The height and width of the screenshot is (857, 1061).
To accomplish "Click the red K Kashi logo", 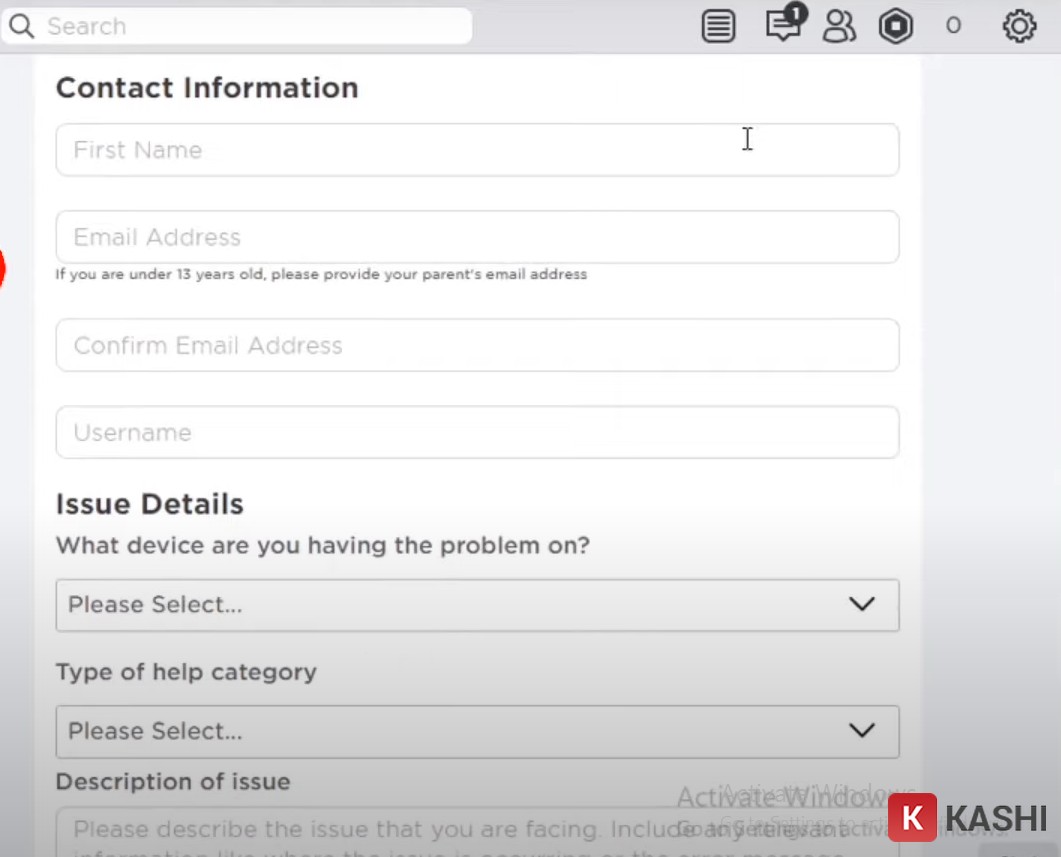I will (x=912, y=817).
